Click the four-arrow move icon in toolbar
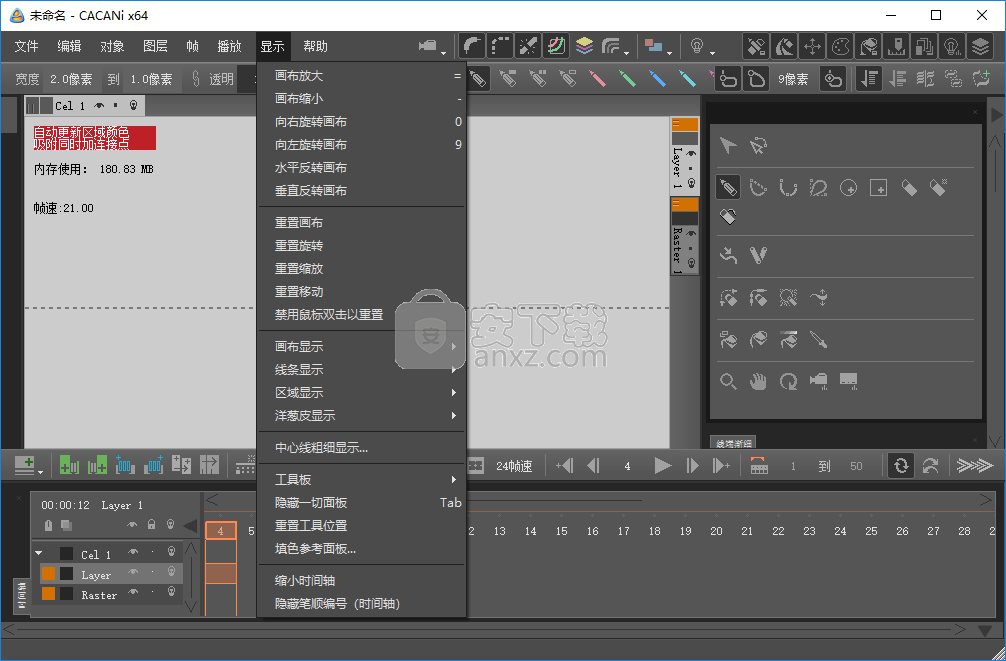This screenshot has height=661, width=1006. tap(812, 46)
